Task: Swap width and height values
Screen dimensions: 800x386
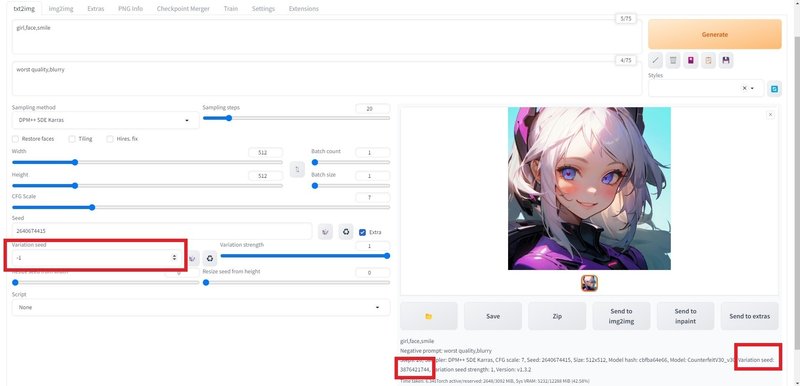Action: pyautogui.click(x=297, y=169)
